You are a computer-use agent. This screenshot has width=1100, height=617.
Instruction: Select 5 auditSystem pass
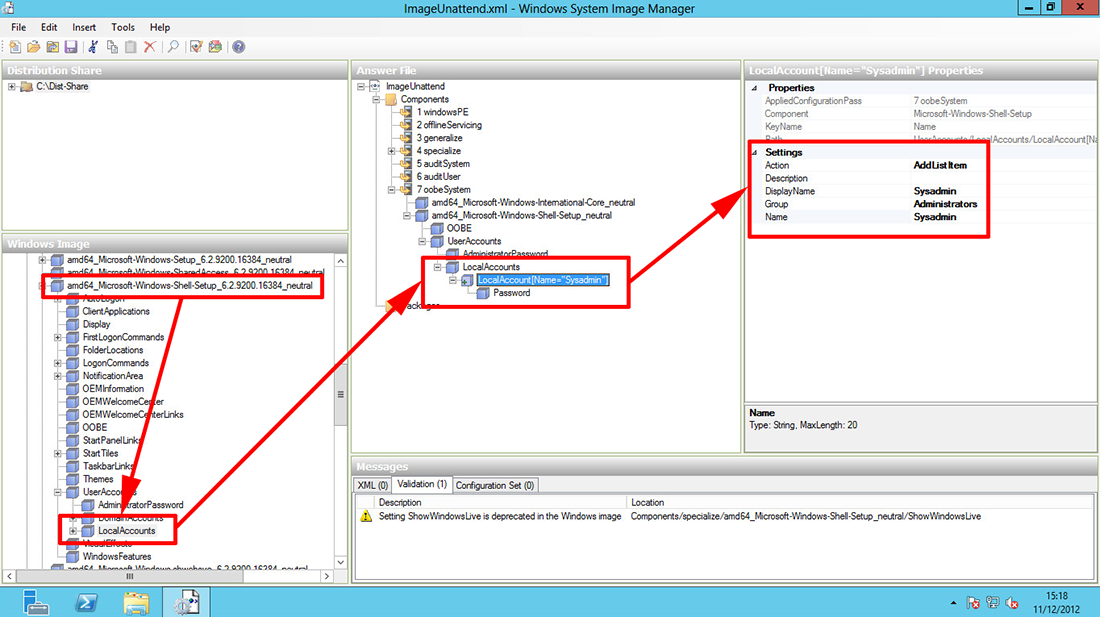443,164
